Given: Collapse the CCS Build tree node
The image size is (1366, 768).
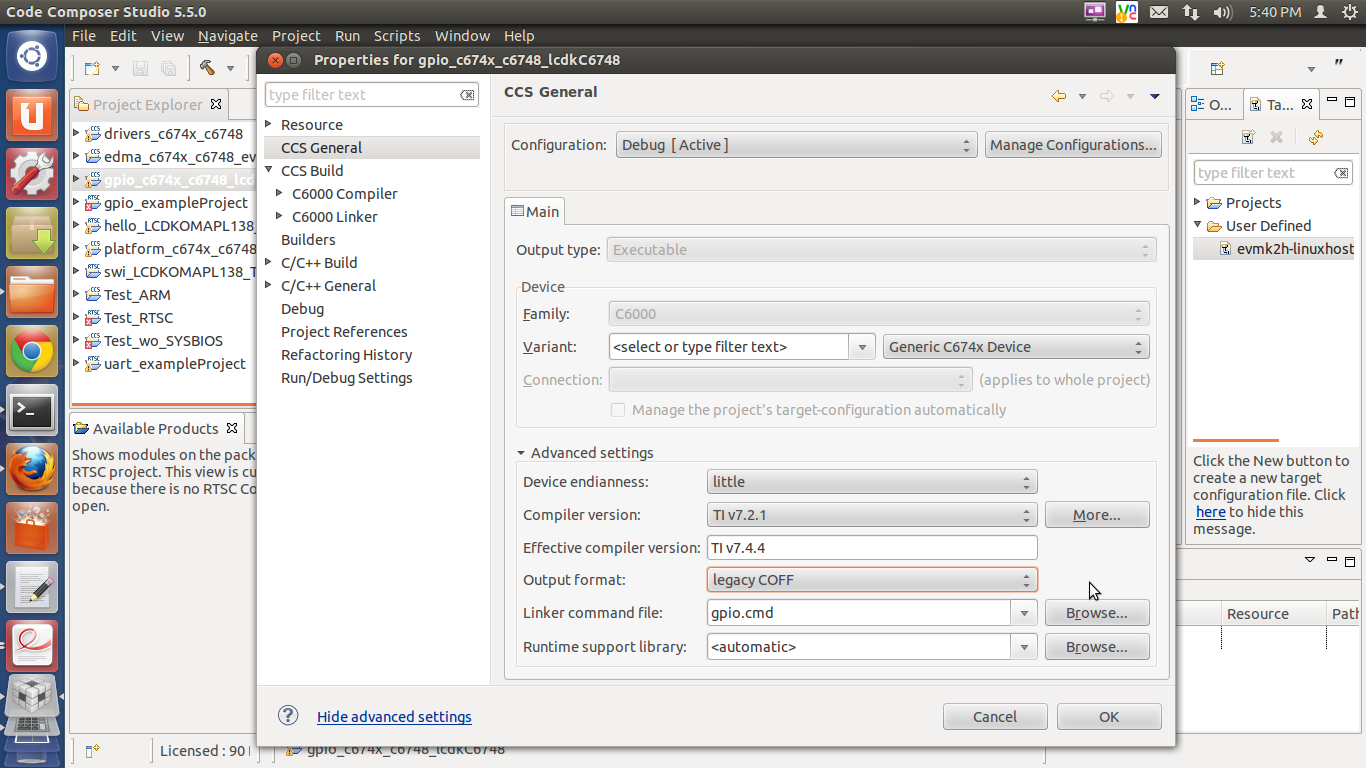Looking at the screenshot, I should click(269, 170).
